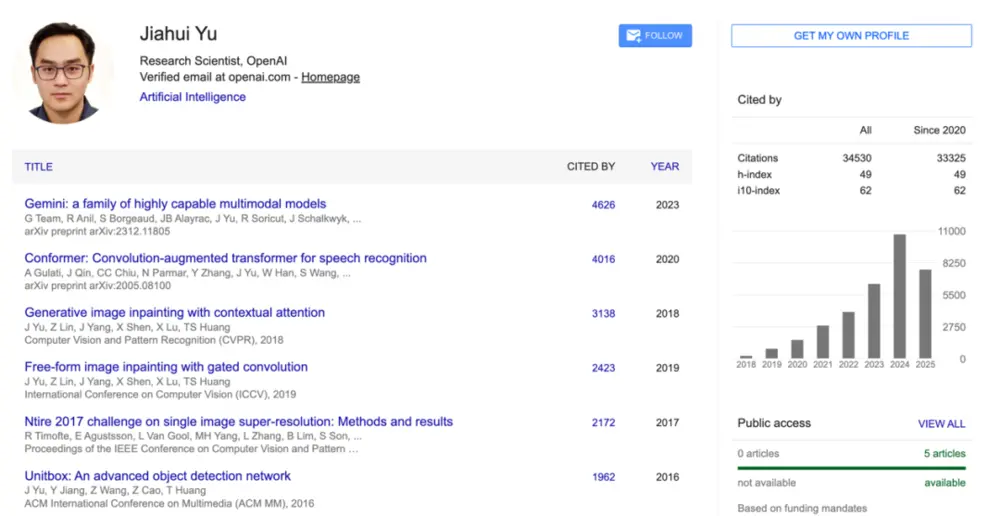Sort publications by Year column header
The image size is (1000, 516).
[x=664, y=167]
